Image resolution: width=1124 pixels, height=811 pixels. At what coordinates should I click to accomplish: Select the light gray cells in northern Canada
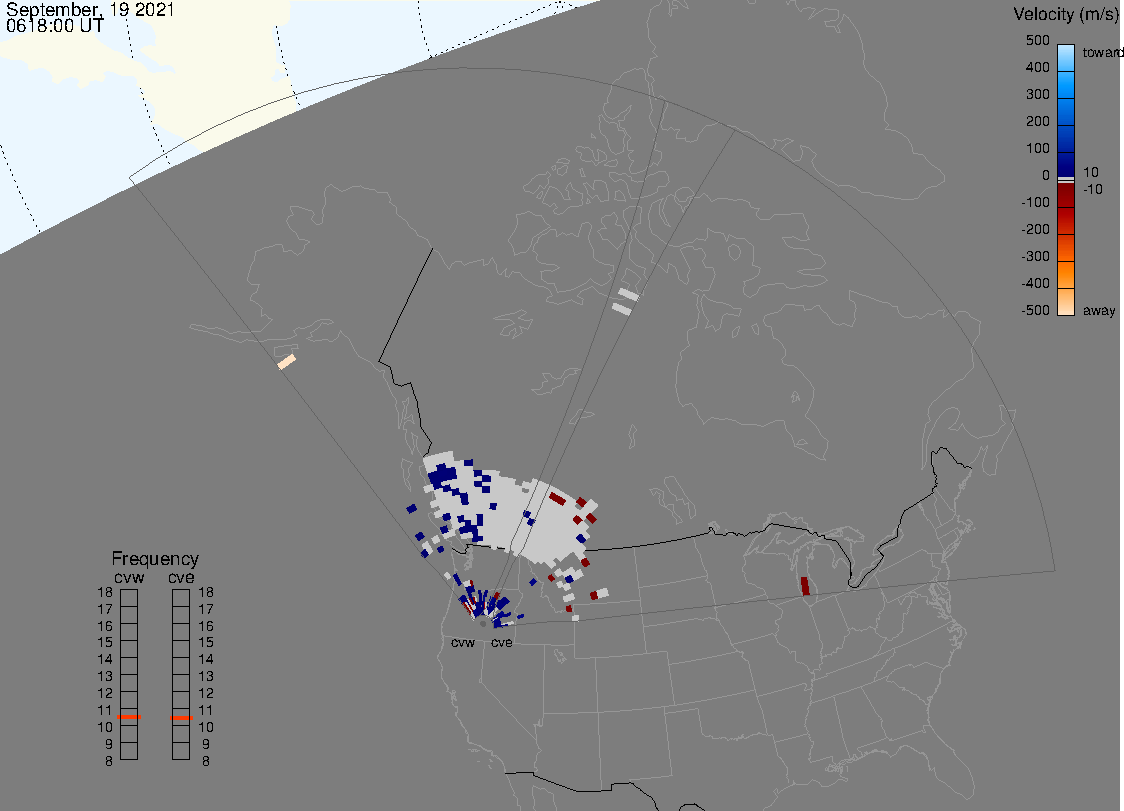(x=624, y=301)
